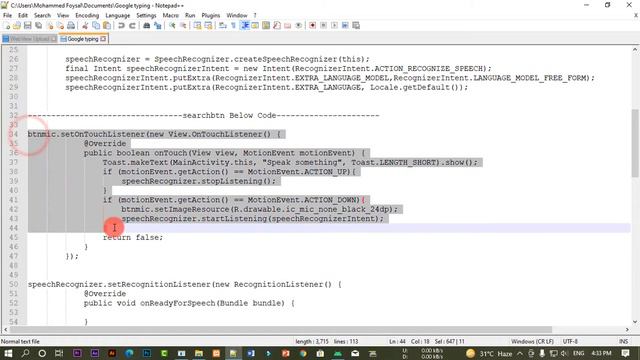Click Windows (CR LF) in status bar
Screen dimensions: 640x360
click(x=532, y=341)
